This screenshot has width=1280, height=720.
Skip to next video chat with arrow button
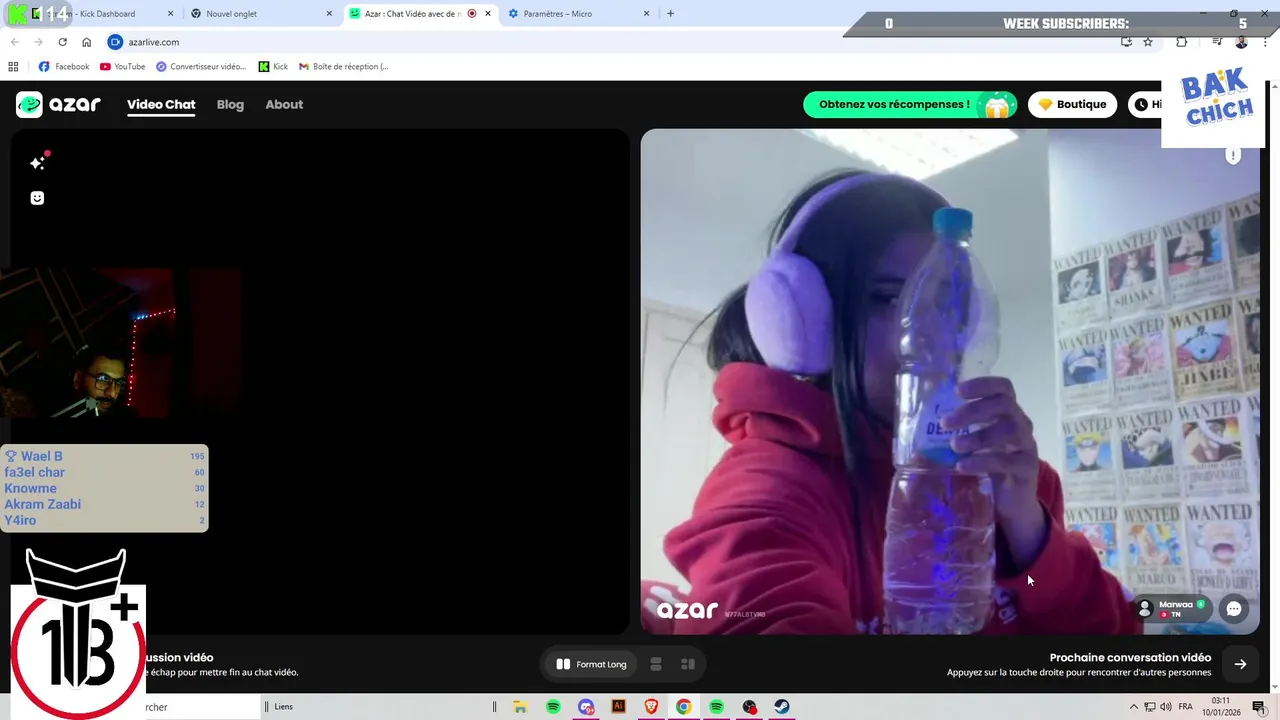(x=1240, y=664)
